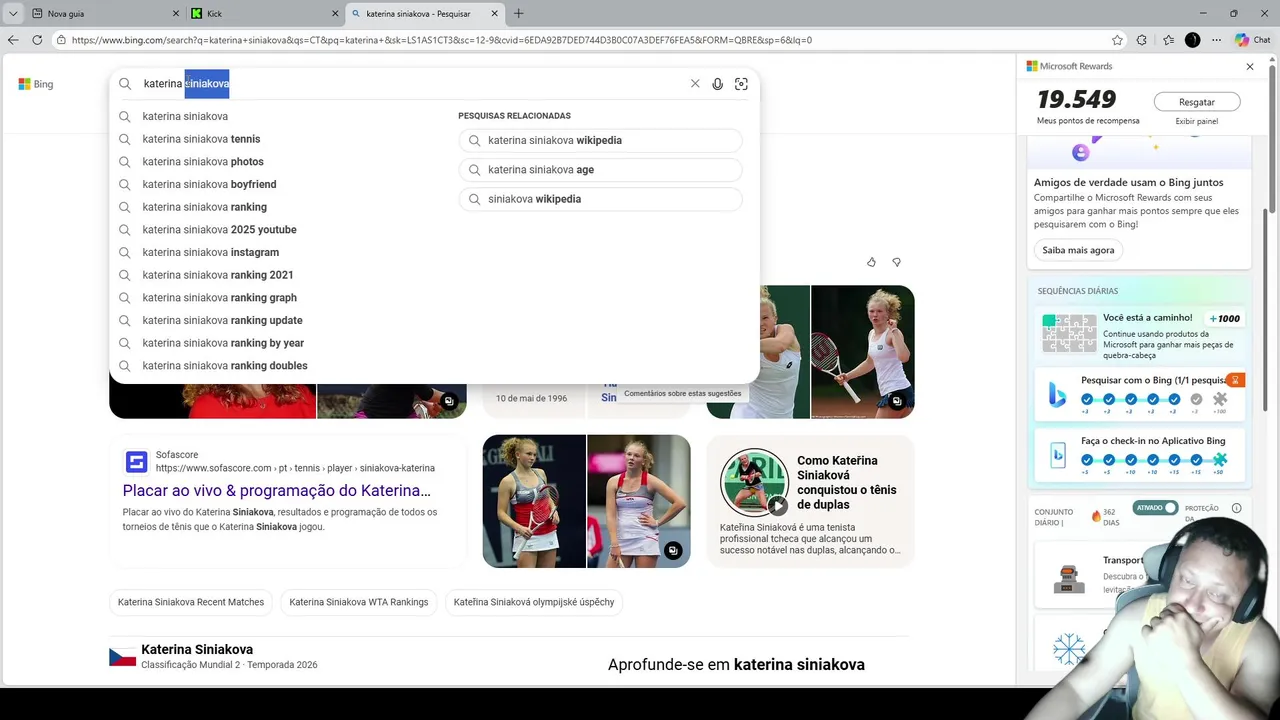Toggle the ATIVADO switch in rewards panel
The image size is (1280, 720).
click(x=1155, y=508)
